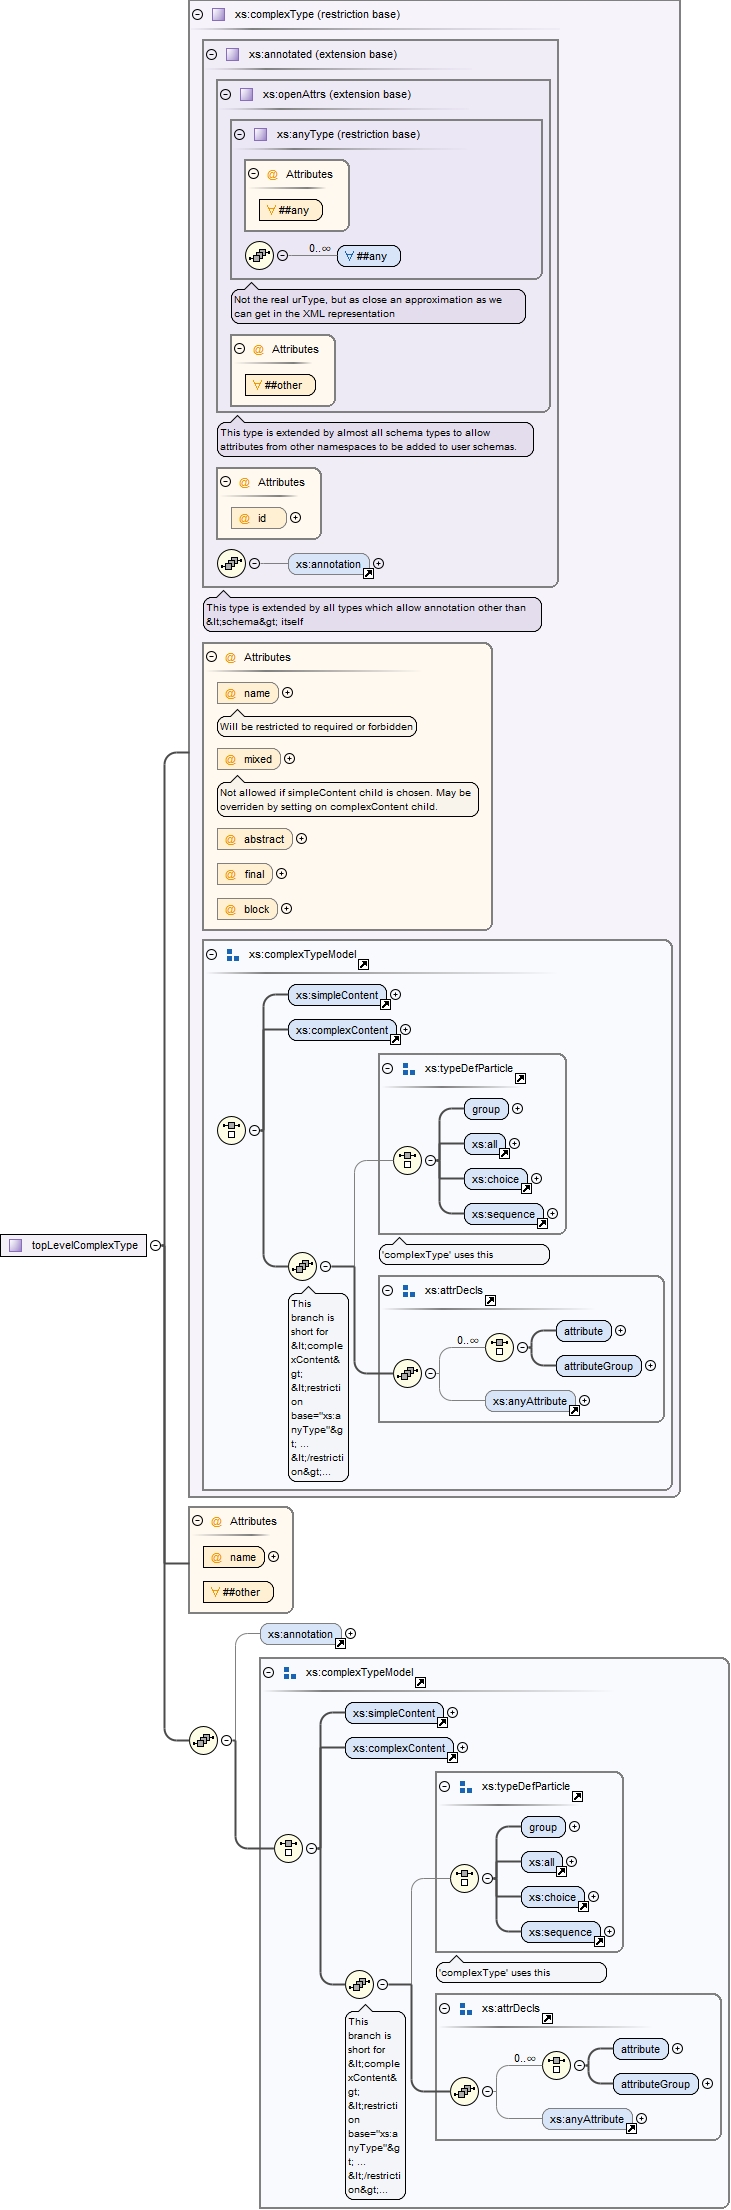Select the ##any wildcard element with 0..∞

pos(369,256)
